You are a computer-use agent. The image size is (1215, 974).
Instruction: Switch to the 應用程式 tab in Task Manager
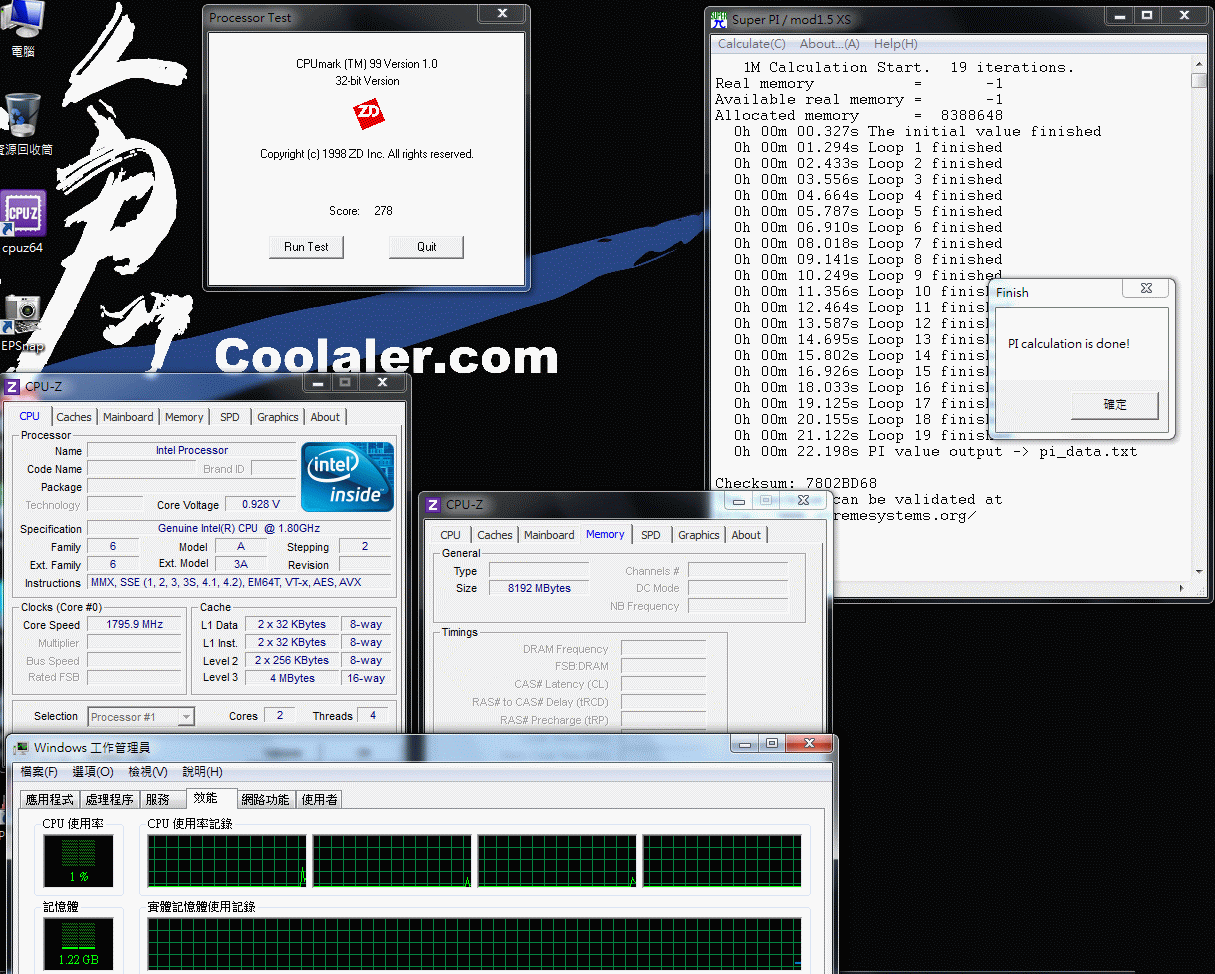tap(50, 799)
